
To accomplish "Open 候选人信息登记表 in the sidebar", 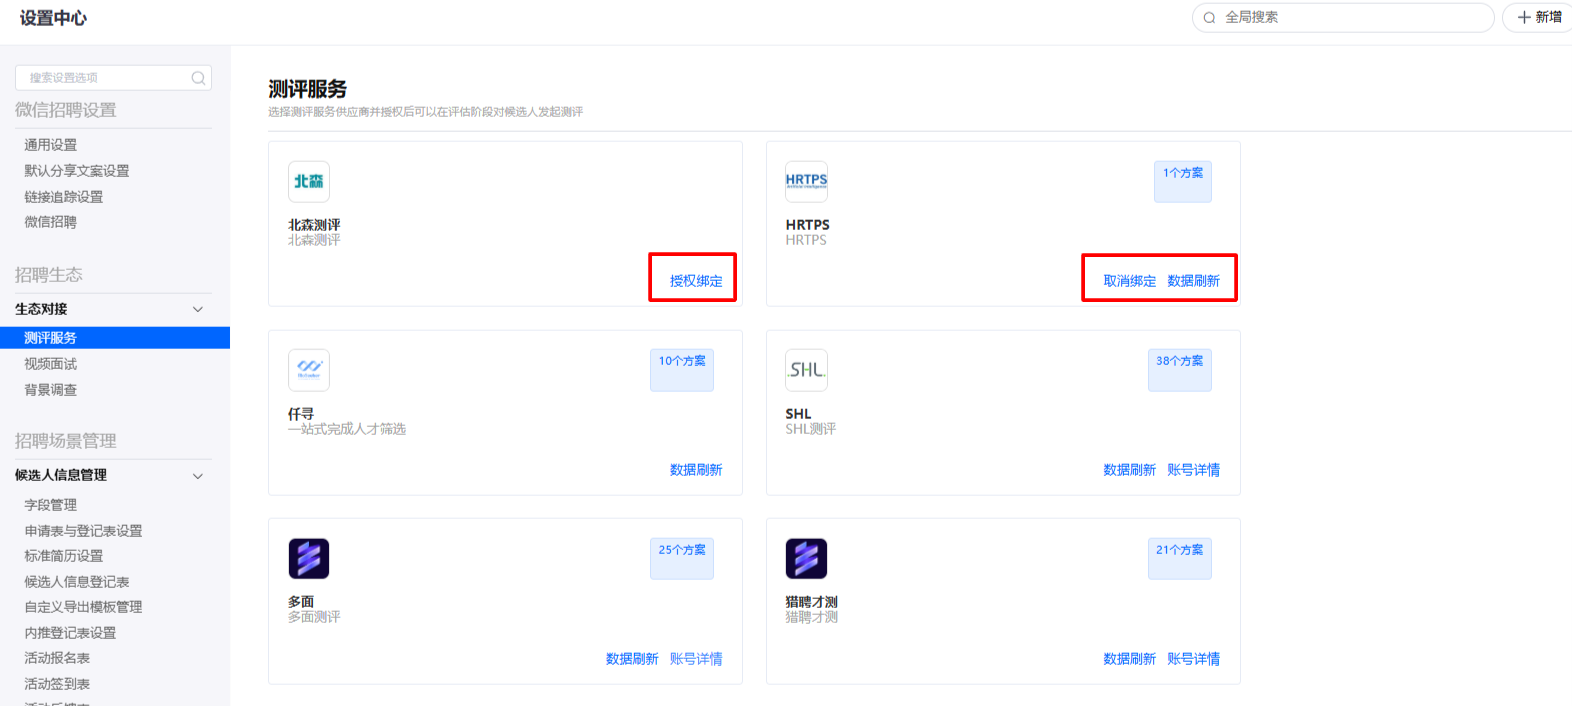I will point(77,582).
